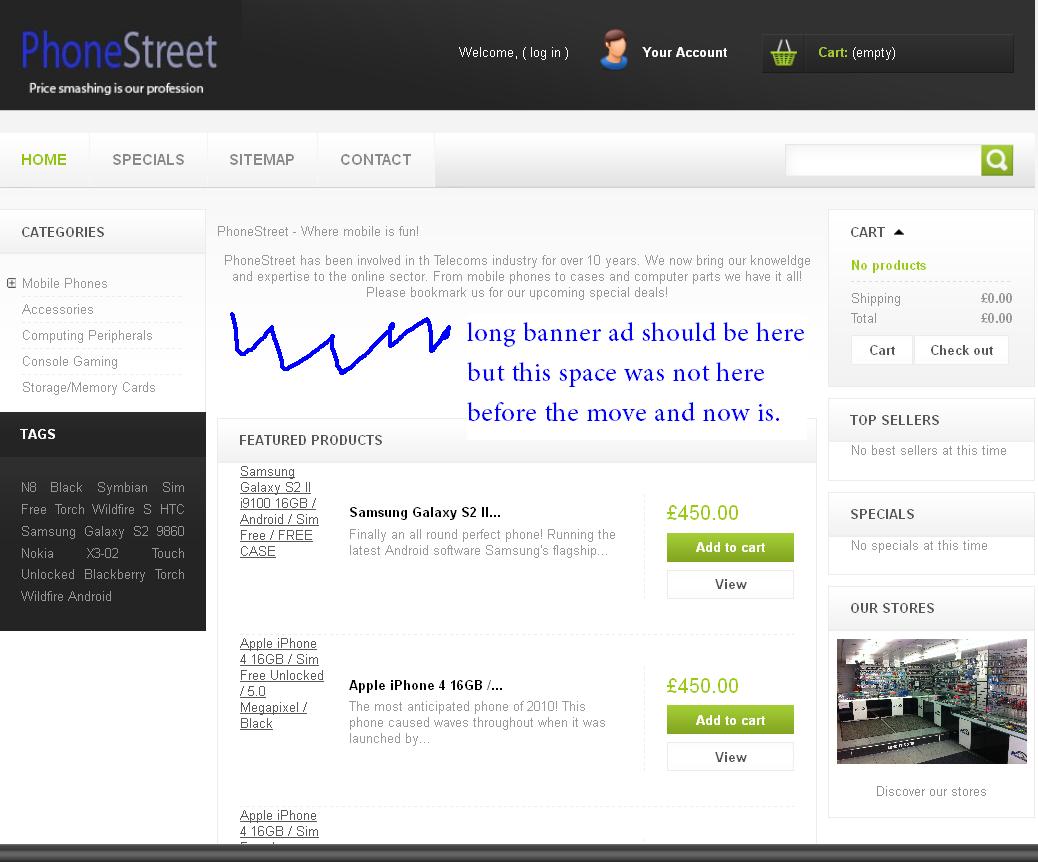The width and height of the screenshot is (1038, 862).
Task: Open the HOME menu tab
Action: click(44, 160)
